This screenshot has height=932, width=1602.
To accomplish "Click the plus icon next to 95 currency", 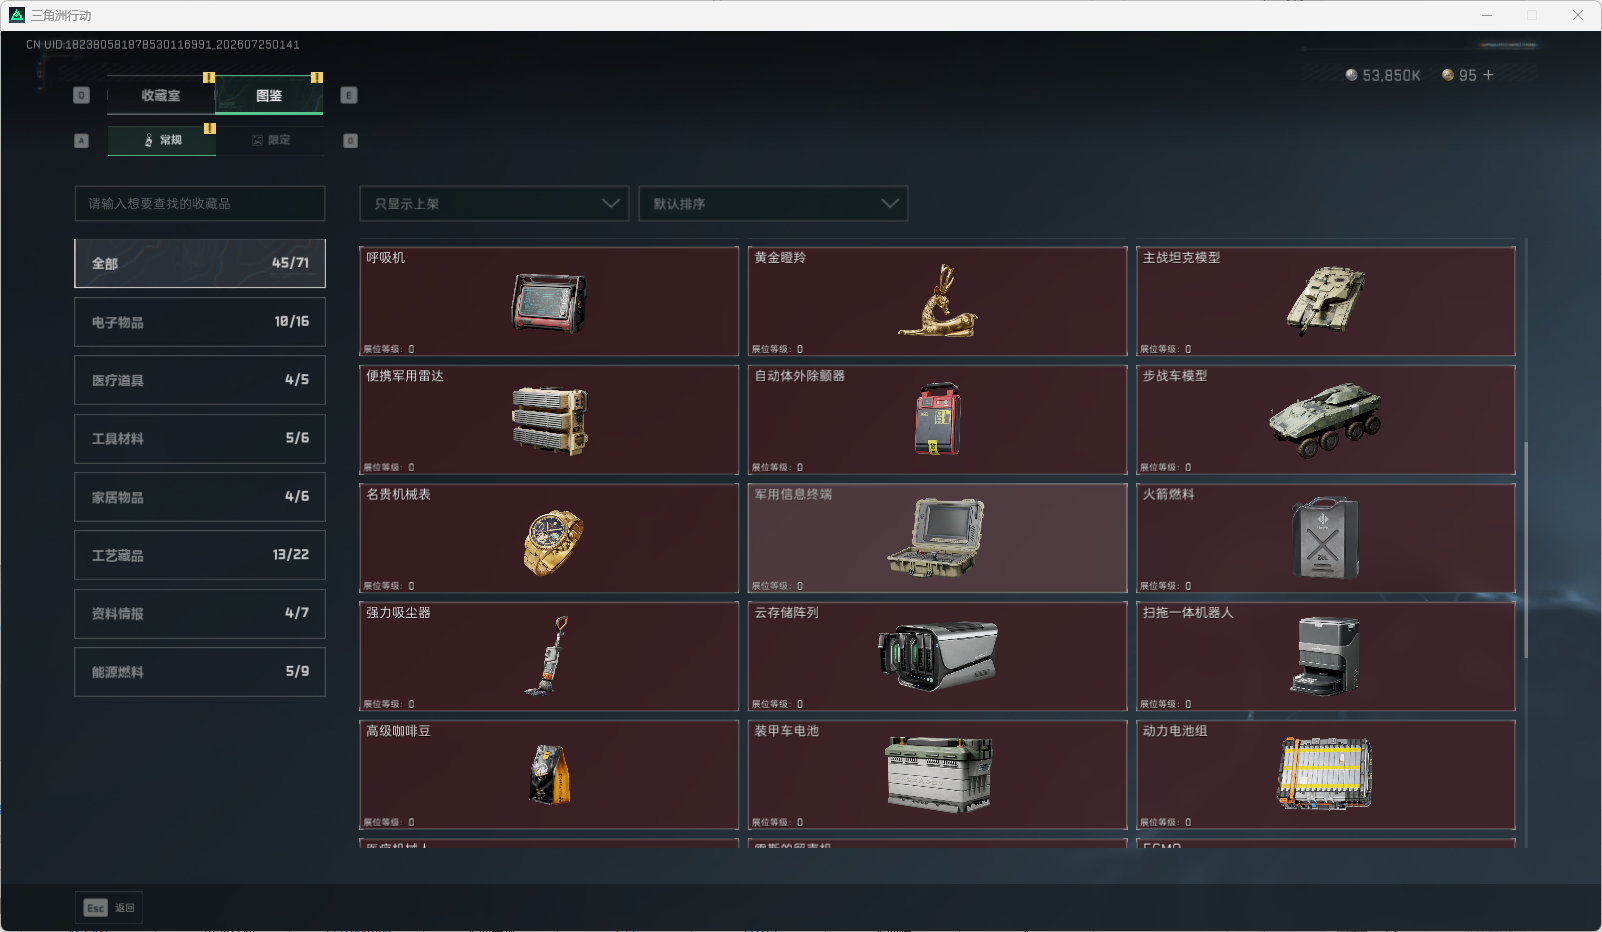I will coord(1488,75).
